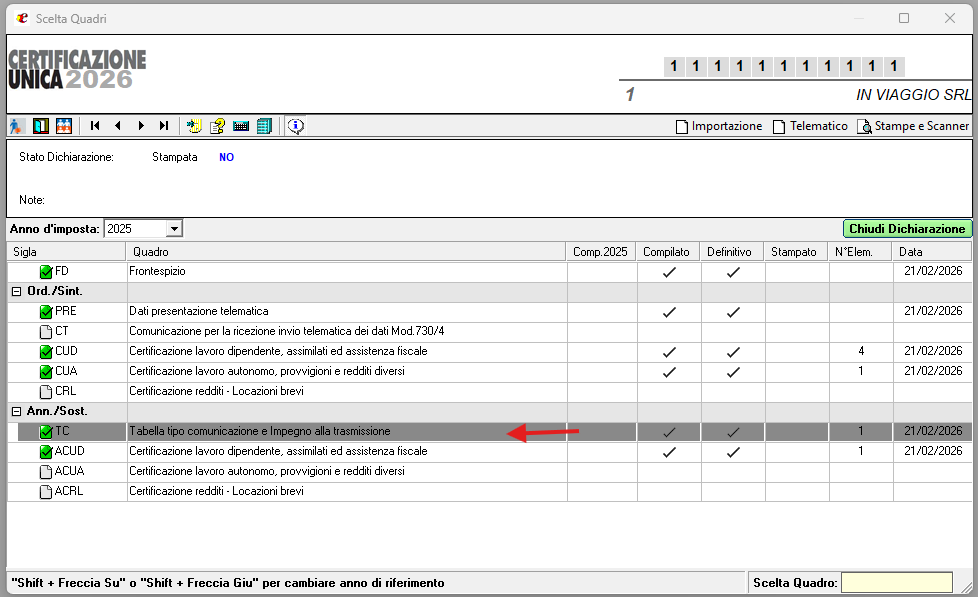
Task: Click the N°Elem. column header
Action: (x=859, y=252)
